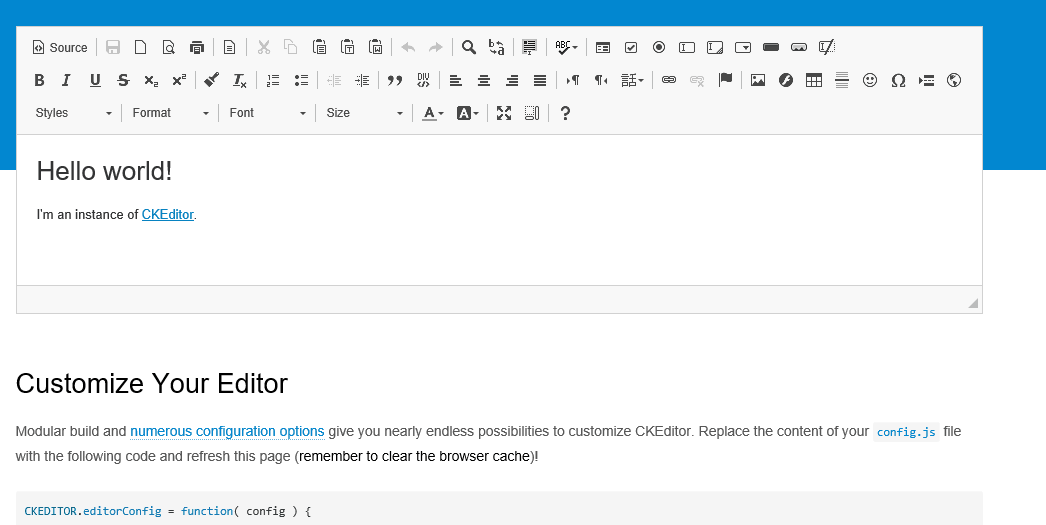1046x525 pixels.
Task: Insert a Form element icon
Action: 603,47
